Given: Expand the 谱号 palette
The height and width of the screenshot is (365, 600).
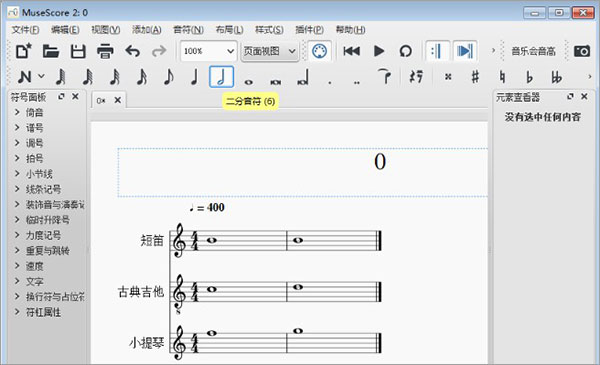Looking at the screenshot, I should click(17, 127).
